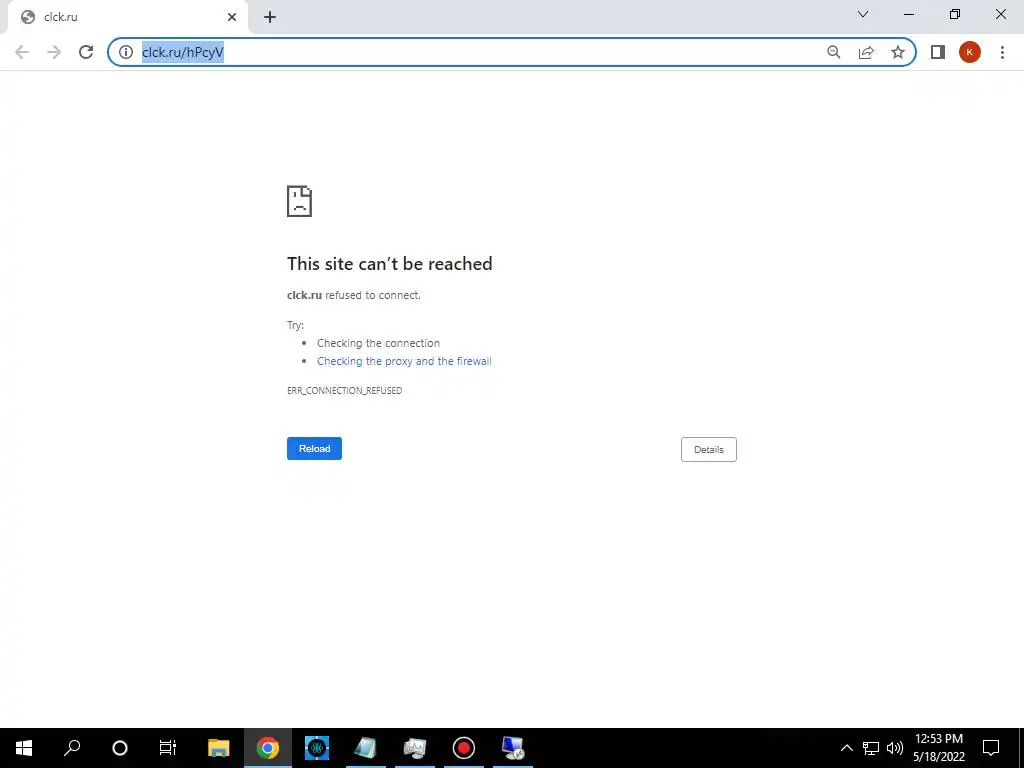Open the remote desktop app on taskbar
The height and width of the screenshot is (768, 1024).
tap(513, 748)
